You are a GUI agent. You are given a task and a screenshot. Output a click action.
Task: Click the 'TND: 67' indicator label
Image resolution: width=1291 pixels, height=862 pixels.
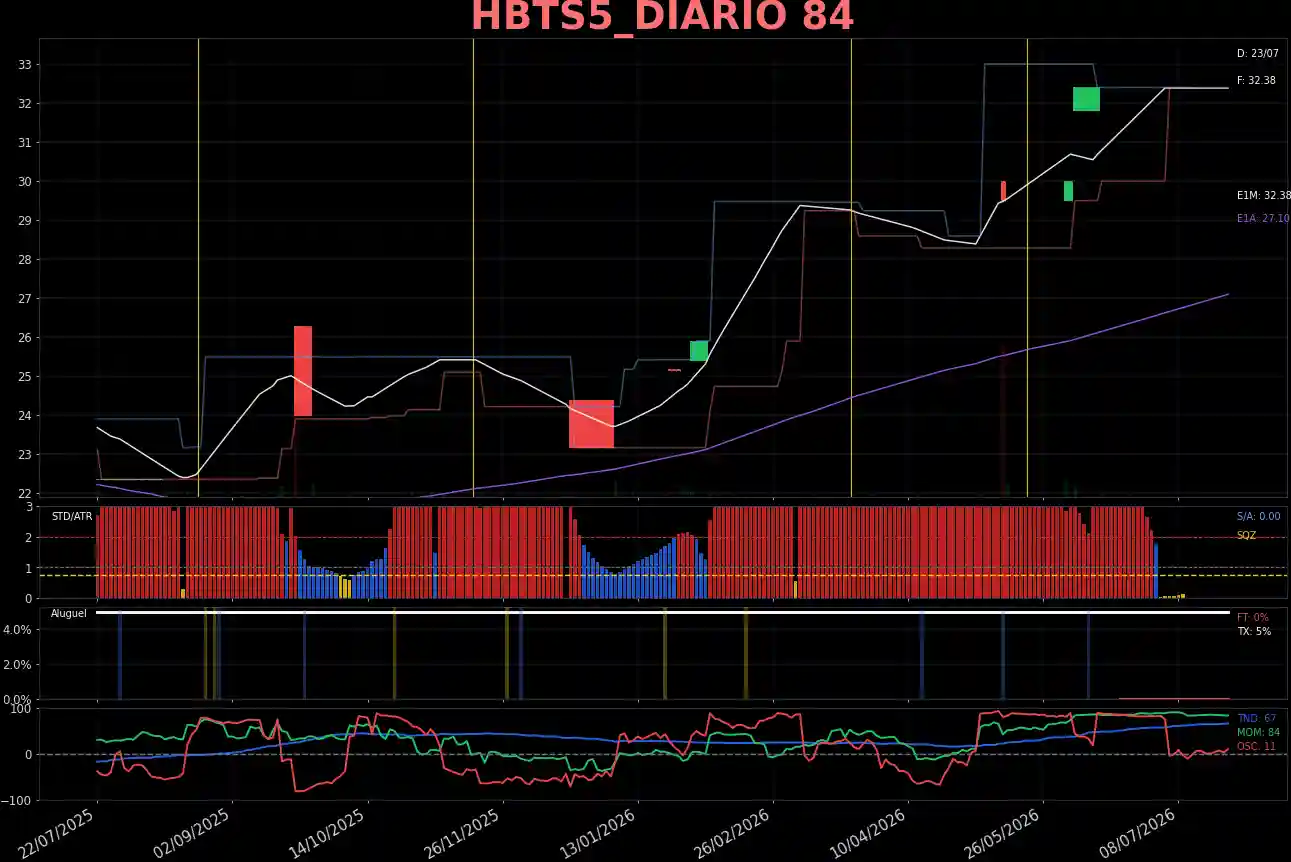tap(1256, 718)
